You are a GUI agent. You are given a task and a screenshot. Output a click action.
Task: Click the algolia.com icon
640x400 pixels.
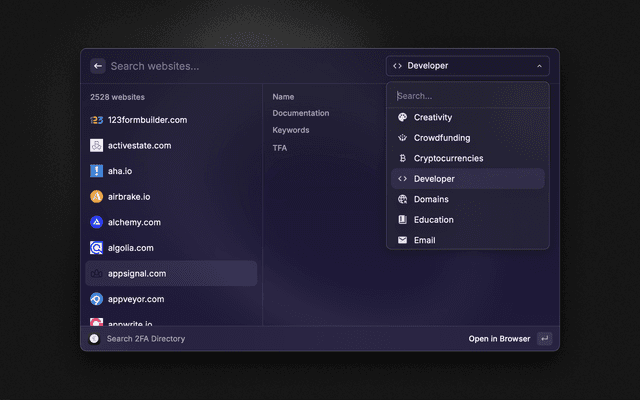click(x=97, y=248)
